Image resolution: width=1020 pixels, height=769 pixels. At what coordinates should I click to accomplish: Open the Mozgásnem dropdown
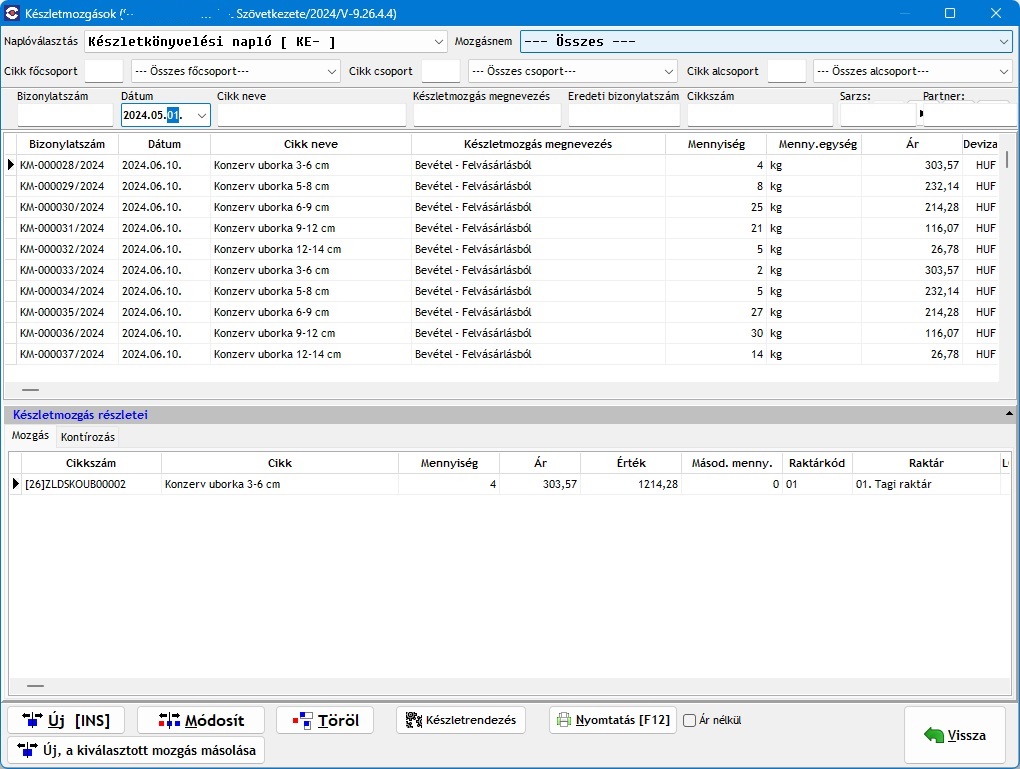click(1003, 42)
